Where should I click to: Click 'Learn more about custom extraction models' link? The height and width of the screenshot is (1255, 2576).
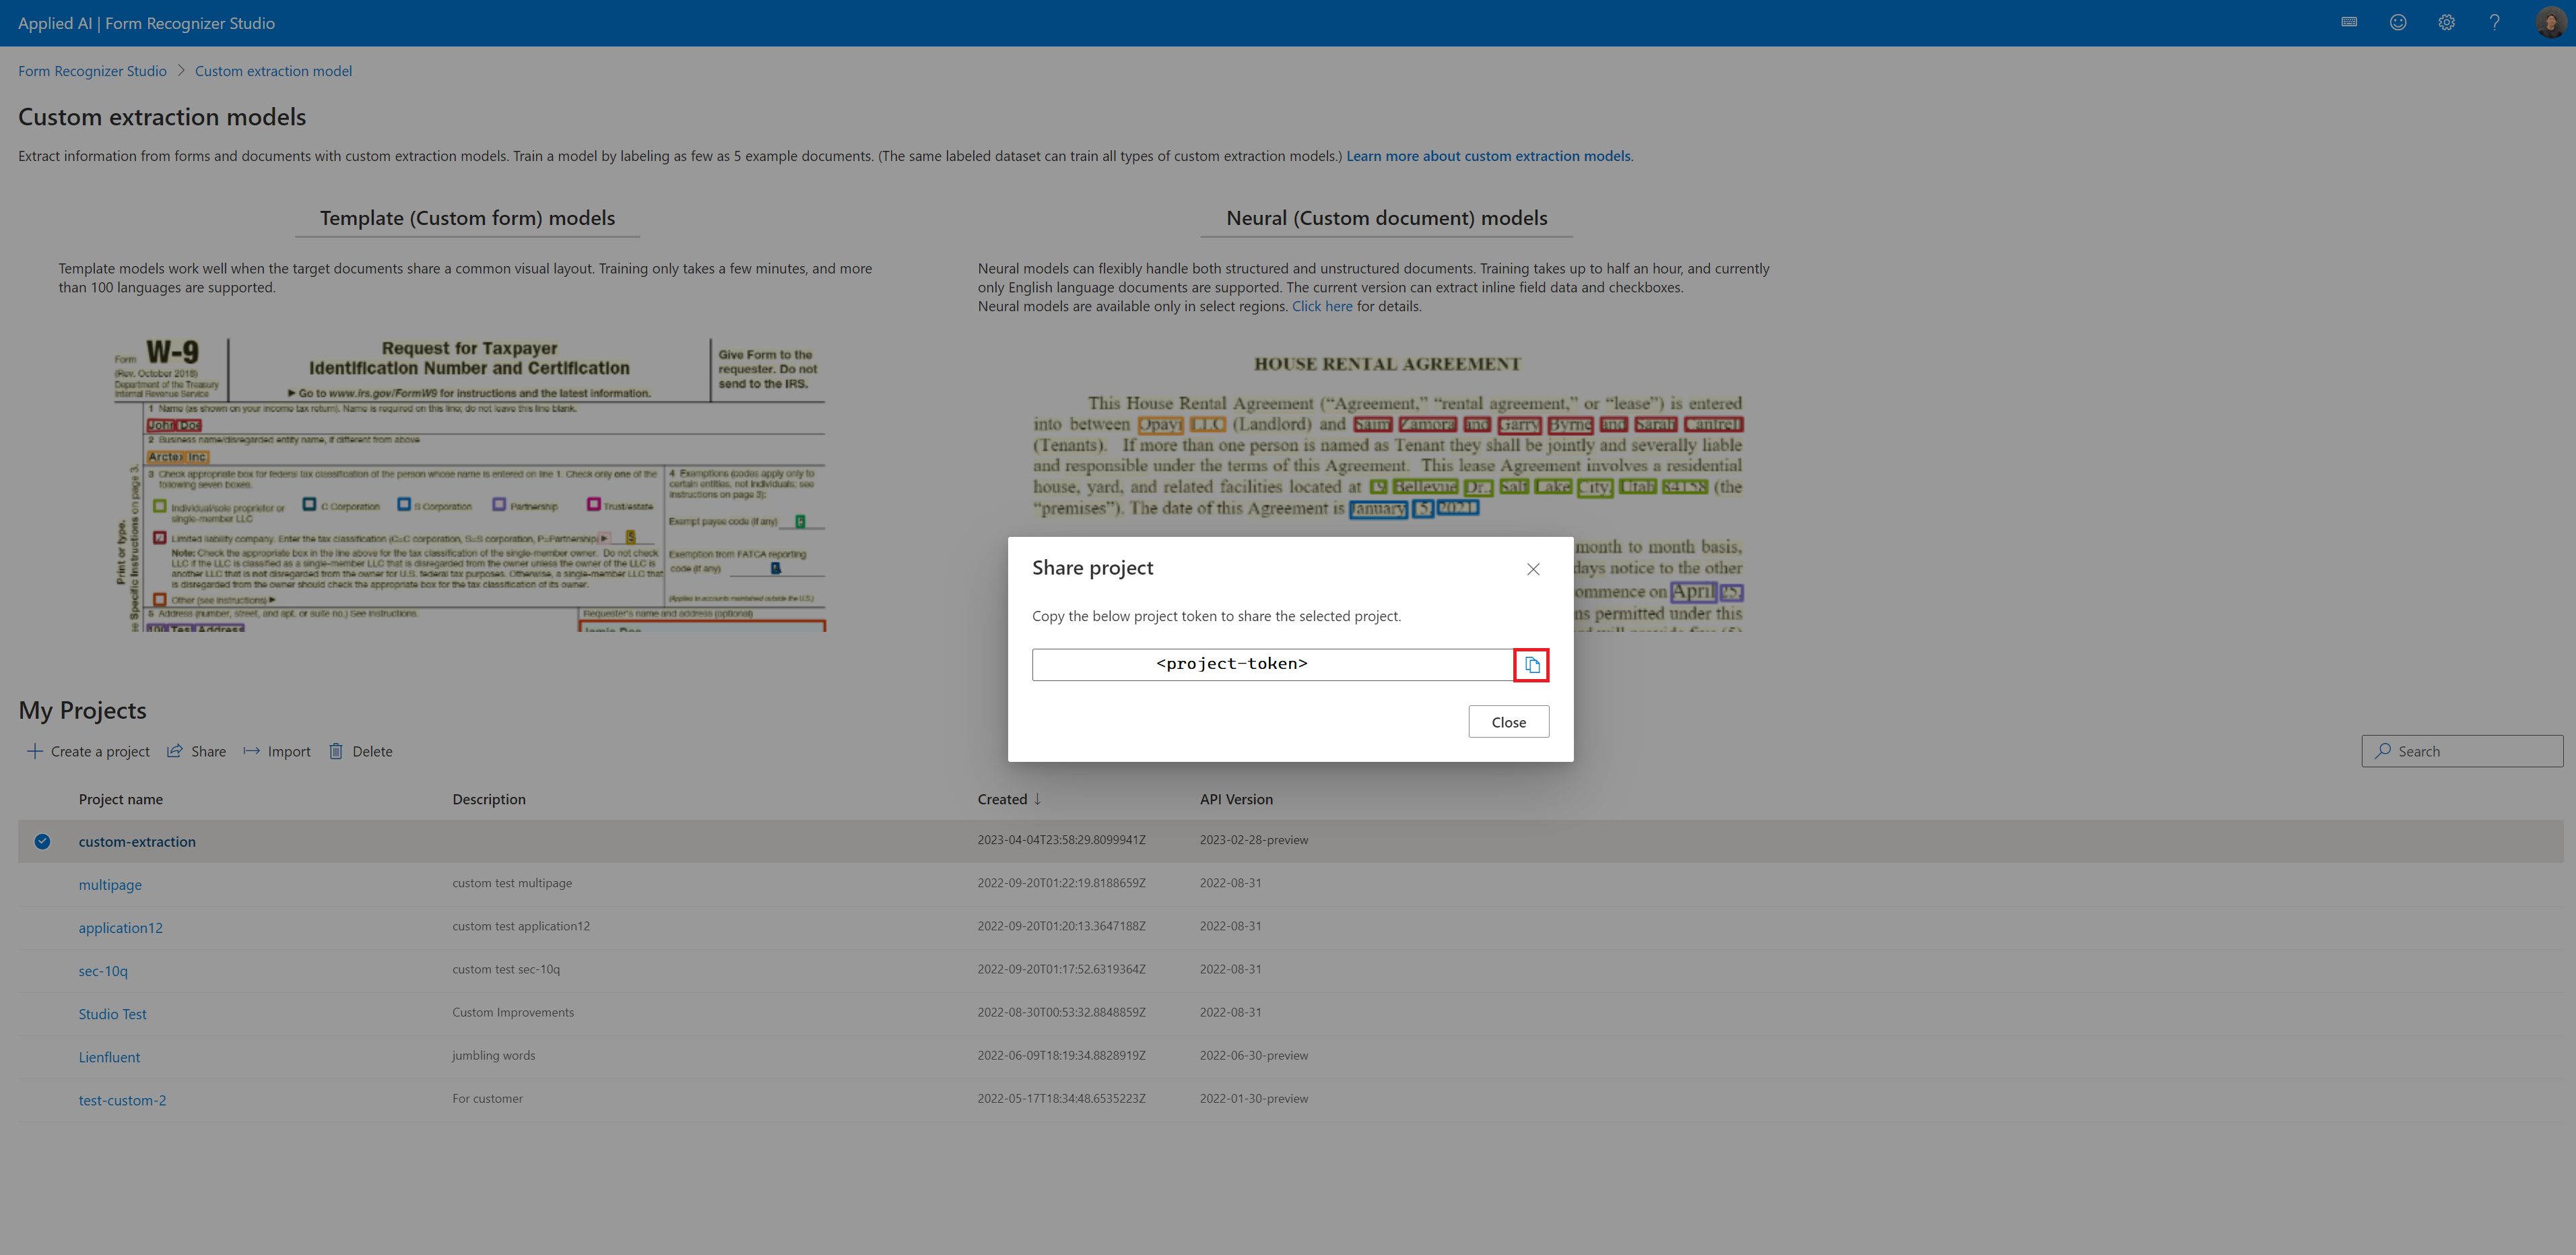[1488, 154]
